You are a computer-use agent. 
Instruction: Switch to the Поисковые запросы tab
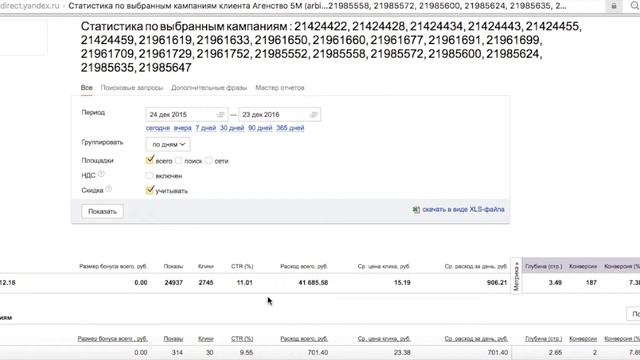[132, 88]
